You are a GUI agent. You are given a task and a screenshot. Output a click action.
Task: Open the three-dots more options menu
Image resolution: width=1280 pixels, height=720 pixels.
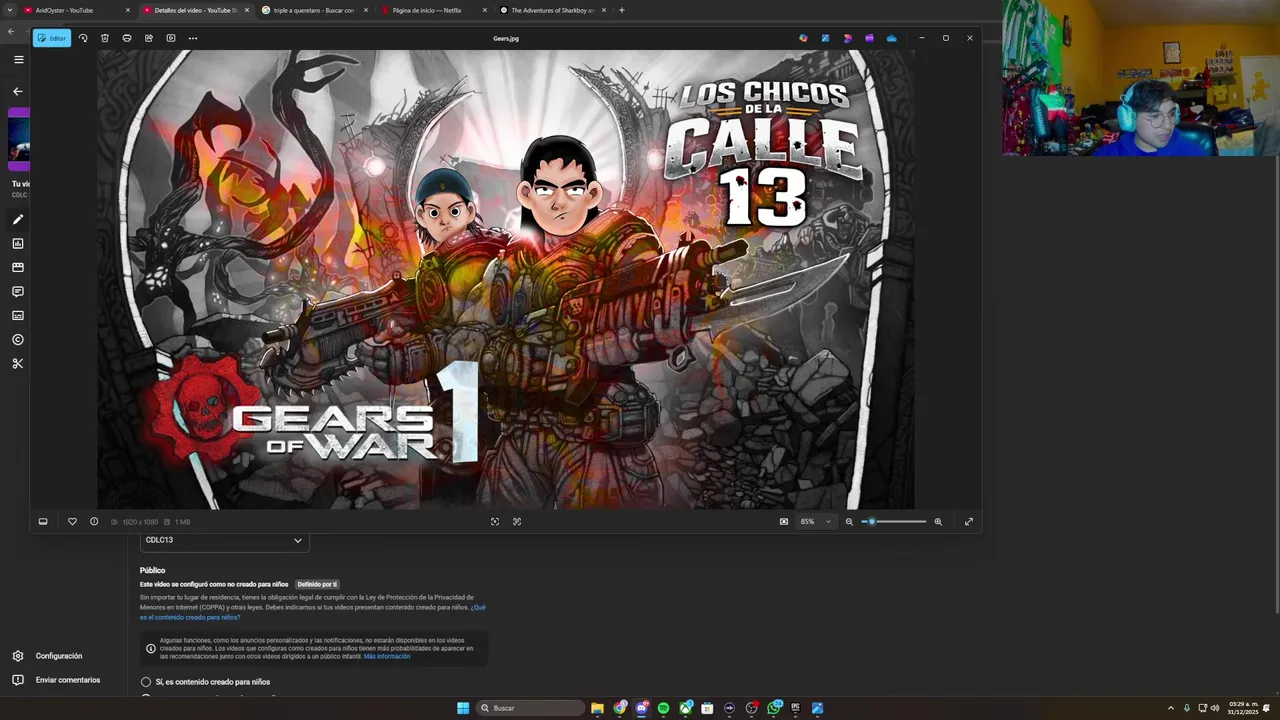tap(193, 38)
